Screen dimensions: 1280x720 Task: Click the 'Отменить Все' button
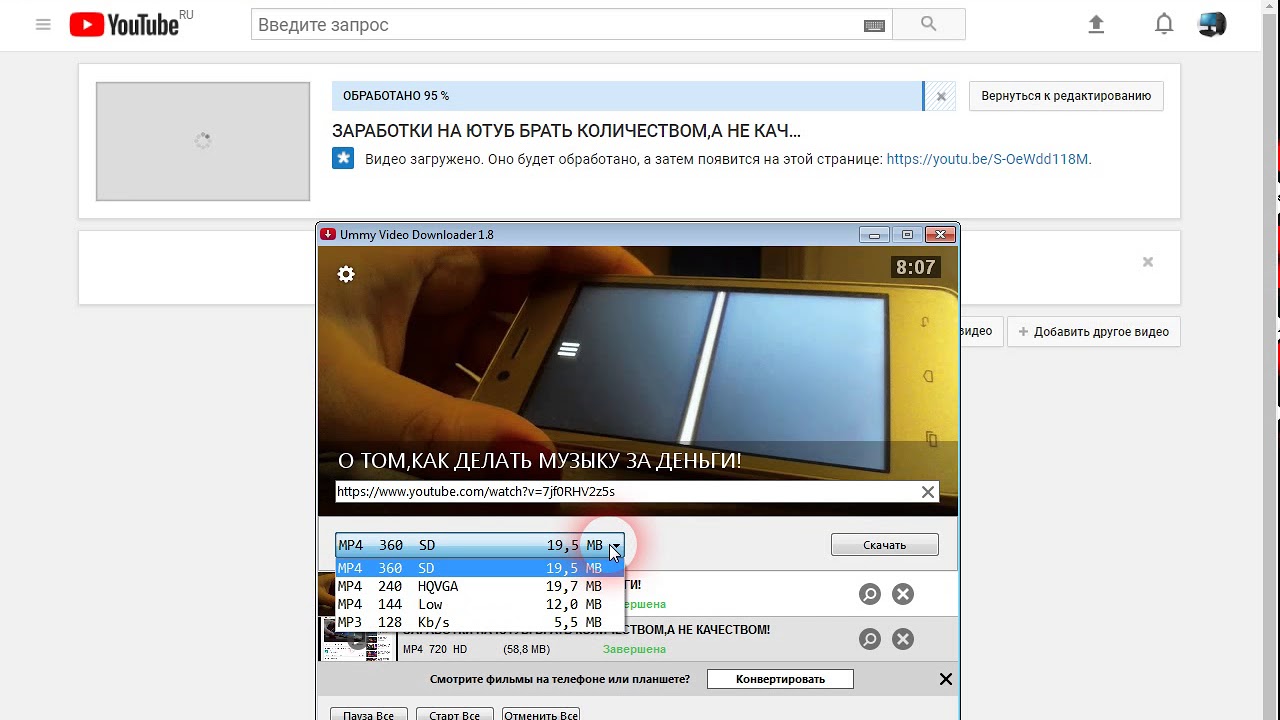541,714
